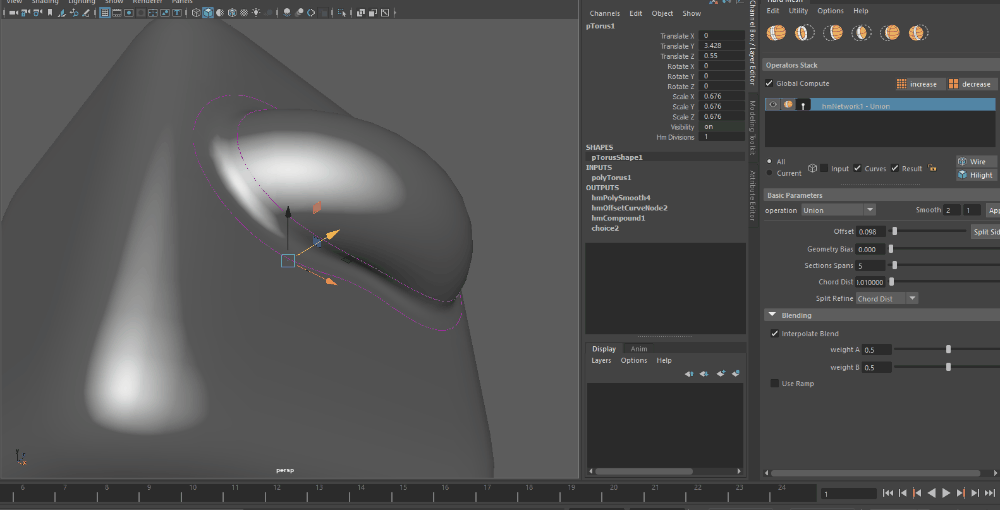The height and width of the screenshot is (510, 1000).
Task: Collapse the Operators Stack section header
Action: coord(881,65)
